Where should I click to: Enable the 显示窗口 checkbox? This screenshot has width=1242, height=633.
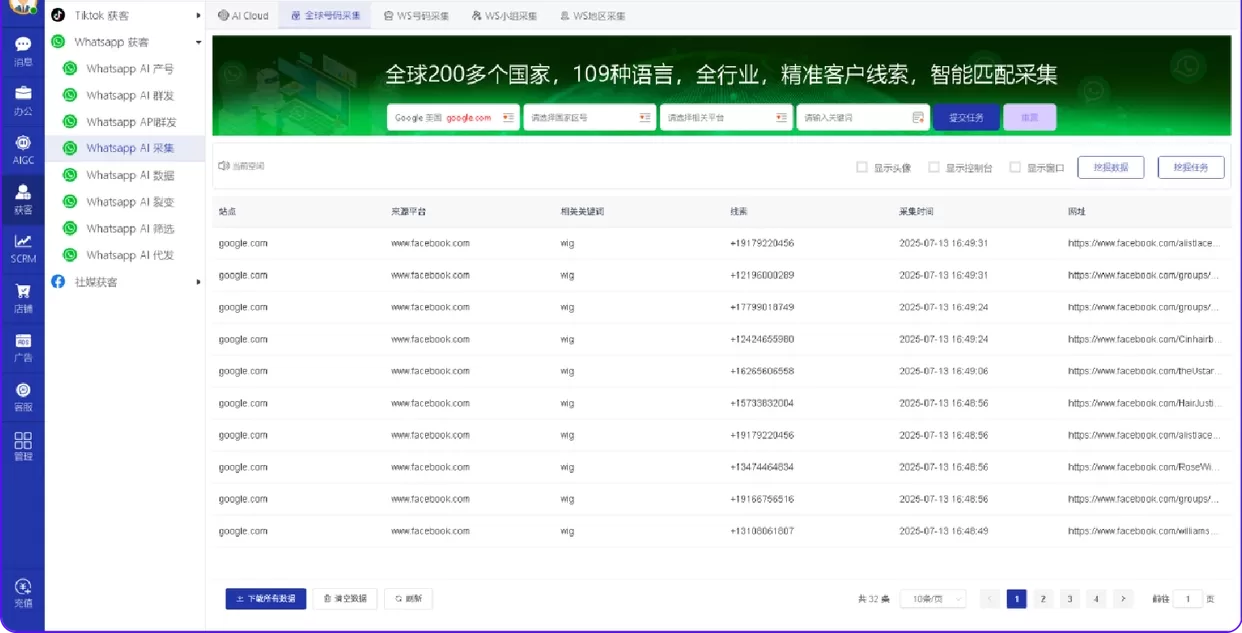click(1014, 167)
